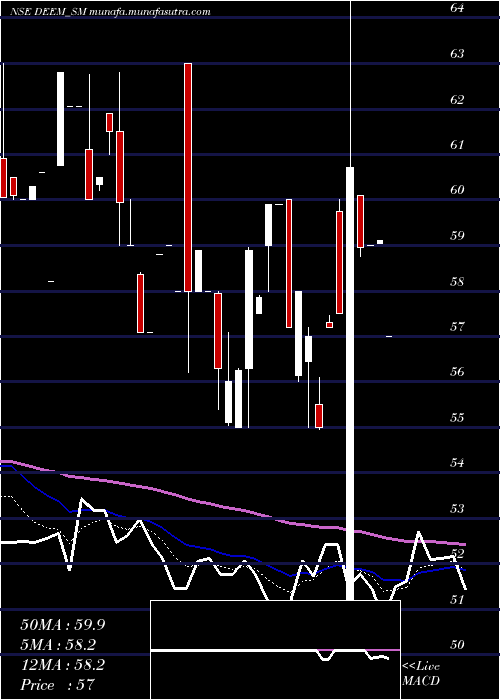Click the 63 price axis label
Screen dimensions: 500x700
[x=456, y=54]
